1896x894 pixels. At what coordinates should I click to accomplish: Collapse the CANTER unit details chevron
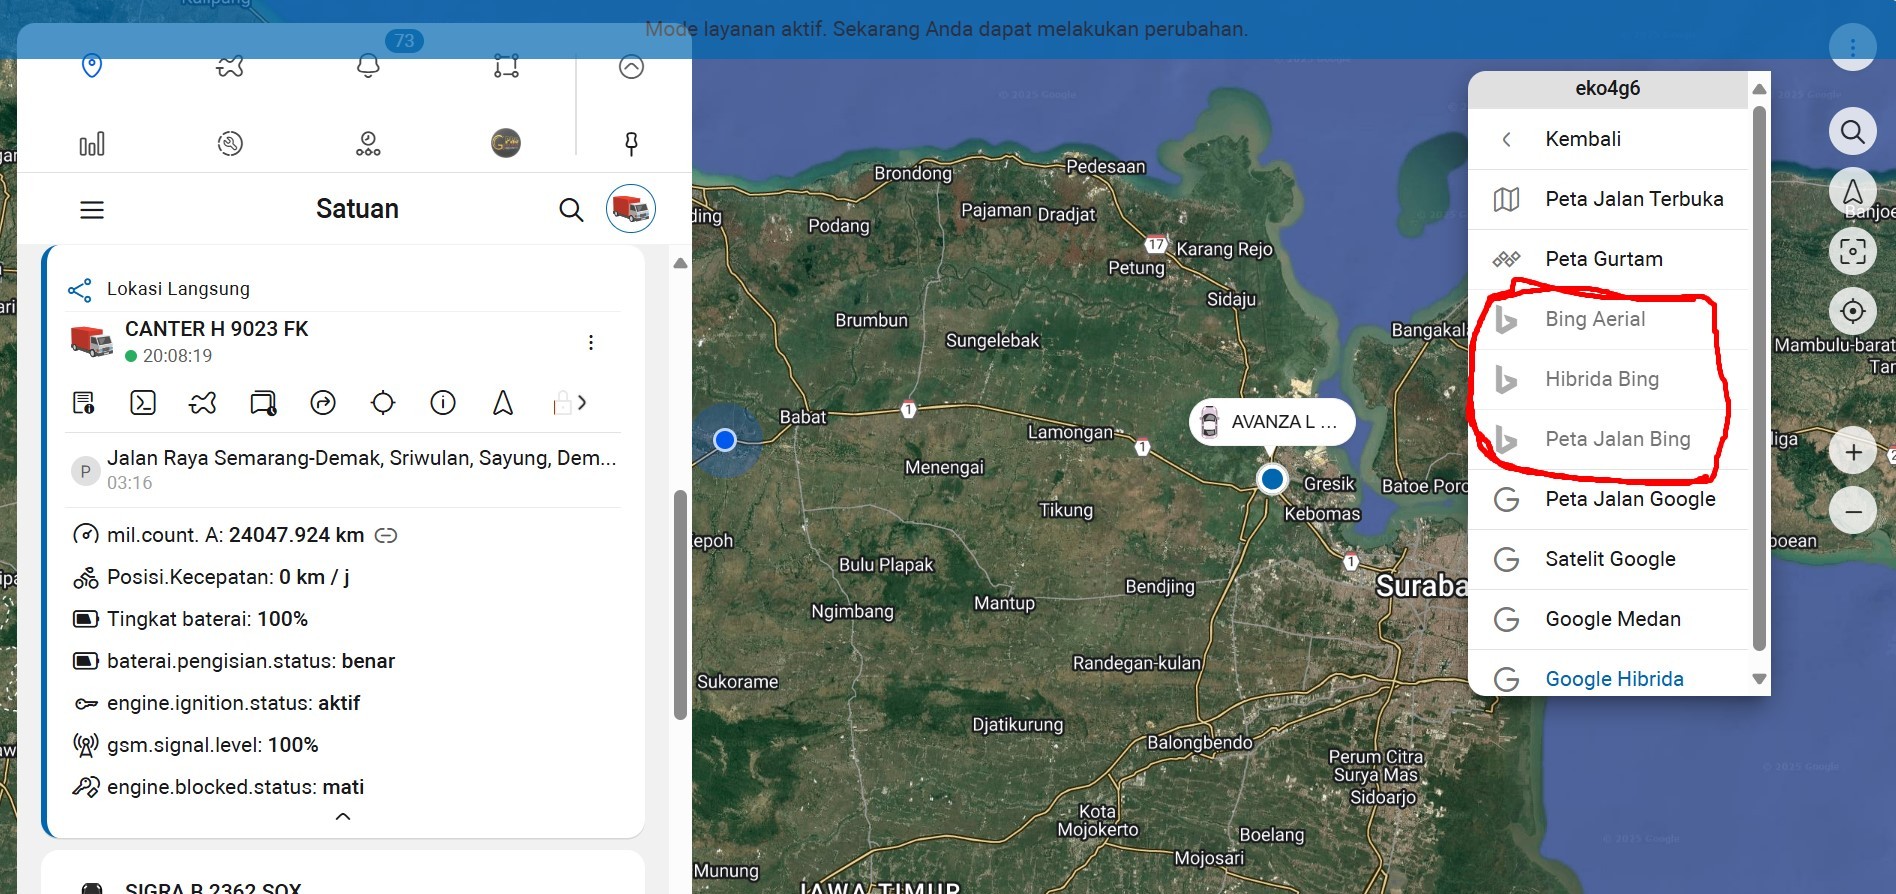tap(343, 817)
